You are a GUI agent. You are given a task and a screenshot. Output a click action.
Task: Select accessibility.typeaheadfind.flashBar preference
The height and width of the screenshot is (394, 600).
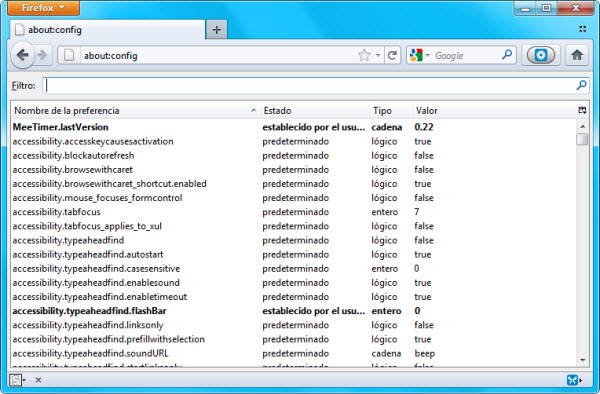[x=293, y=311]
